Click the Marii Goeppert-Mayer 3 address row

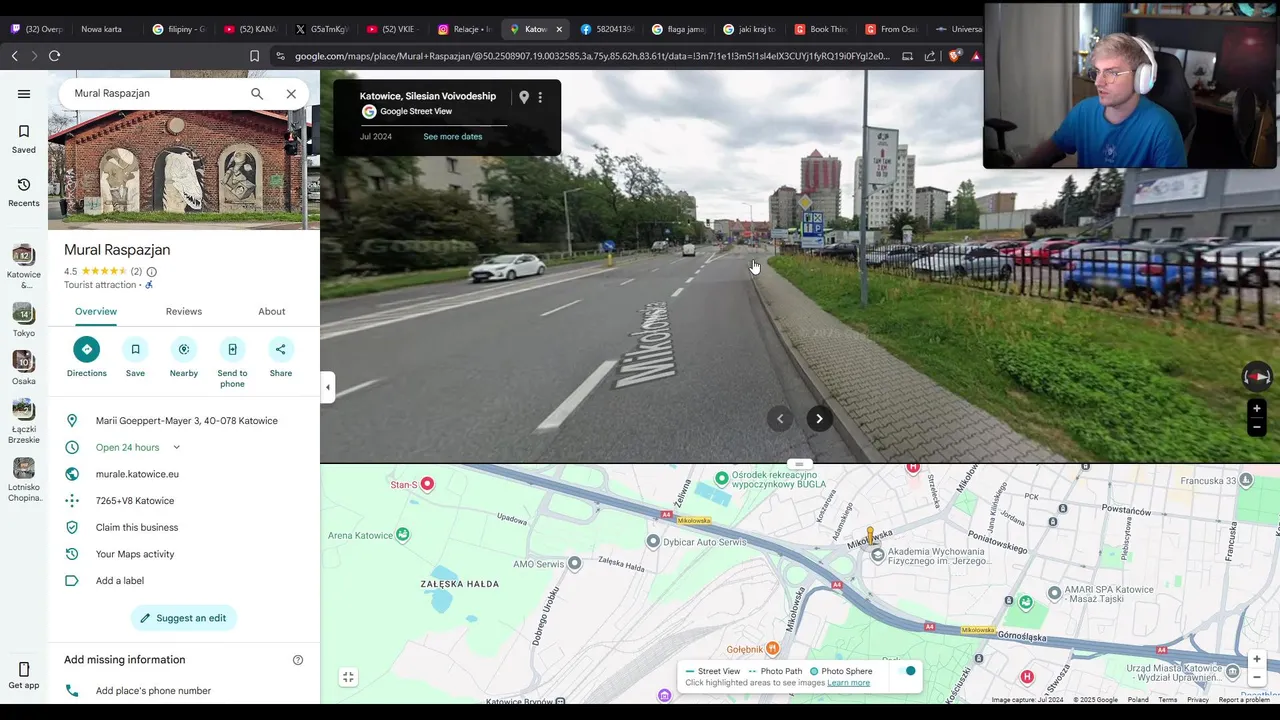tap(184, 421)
